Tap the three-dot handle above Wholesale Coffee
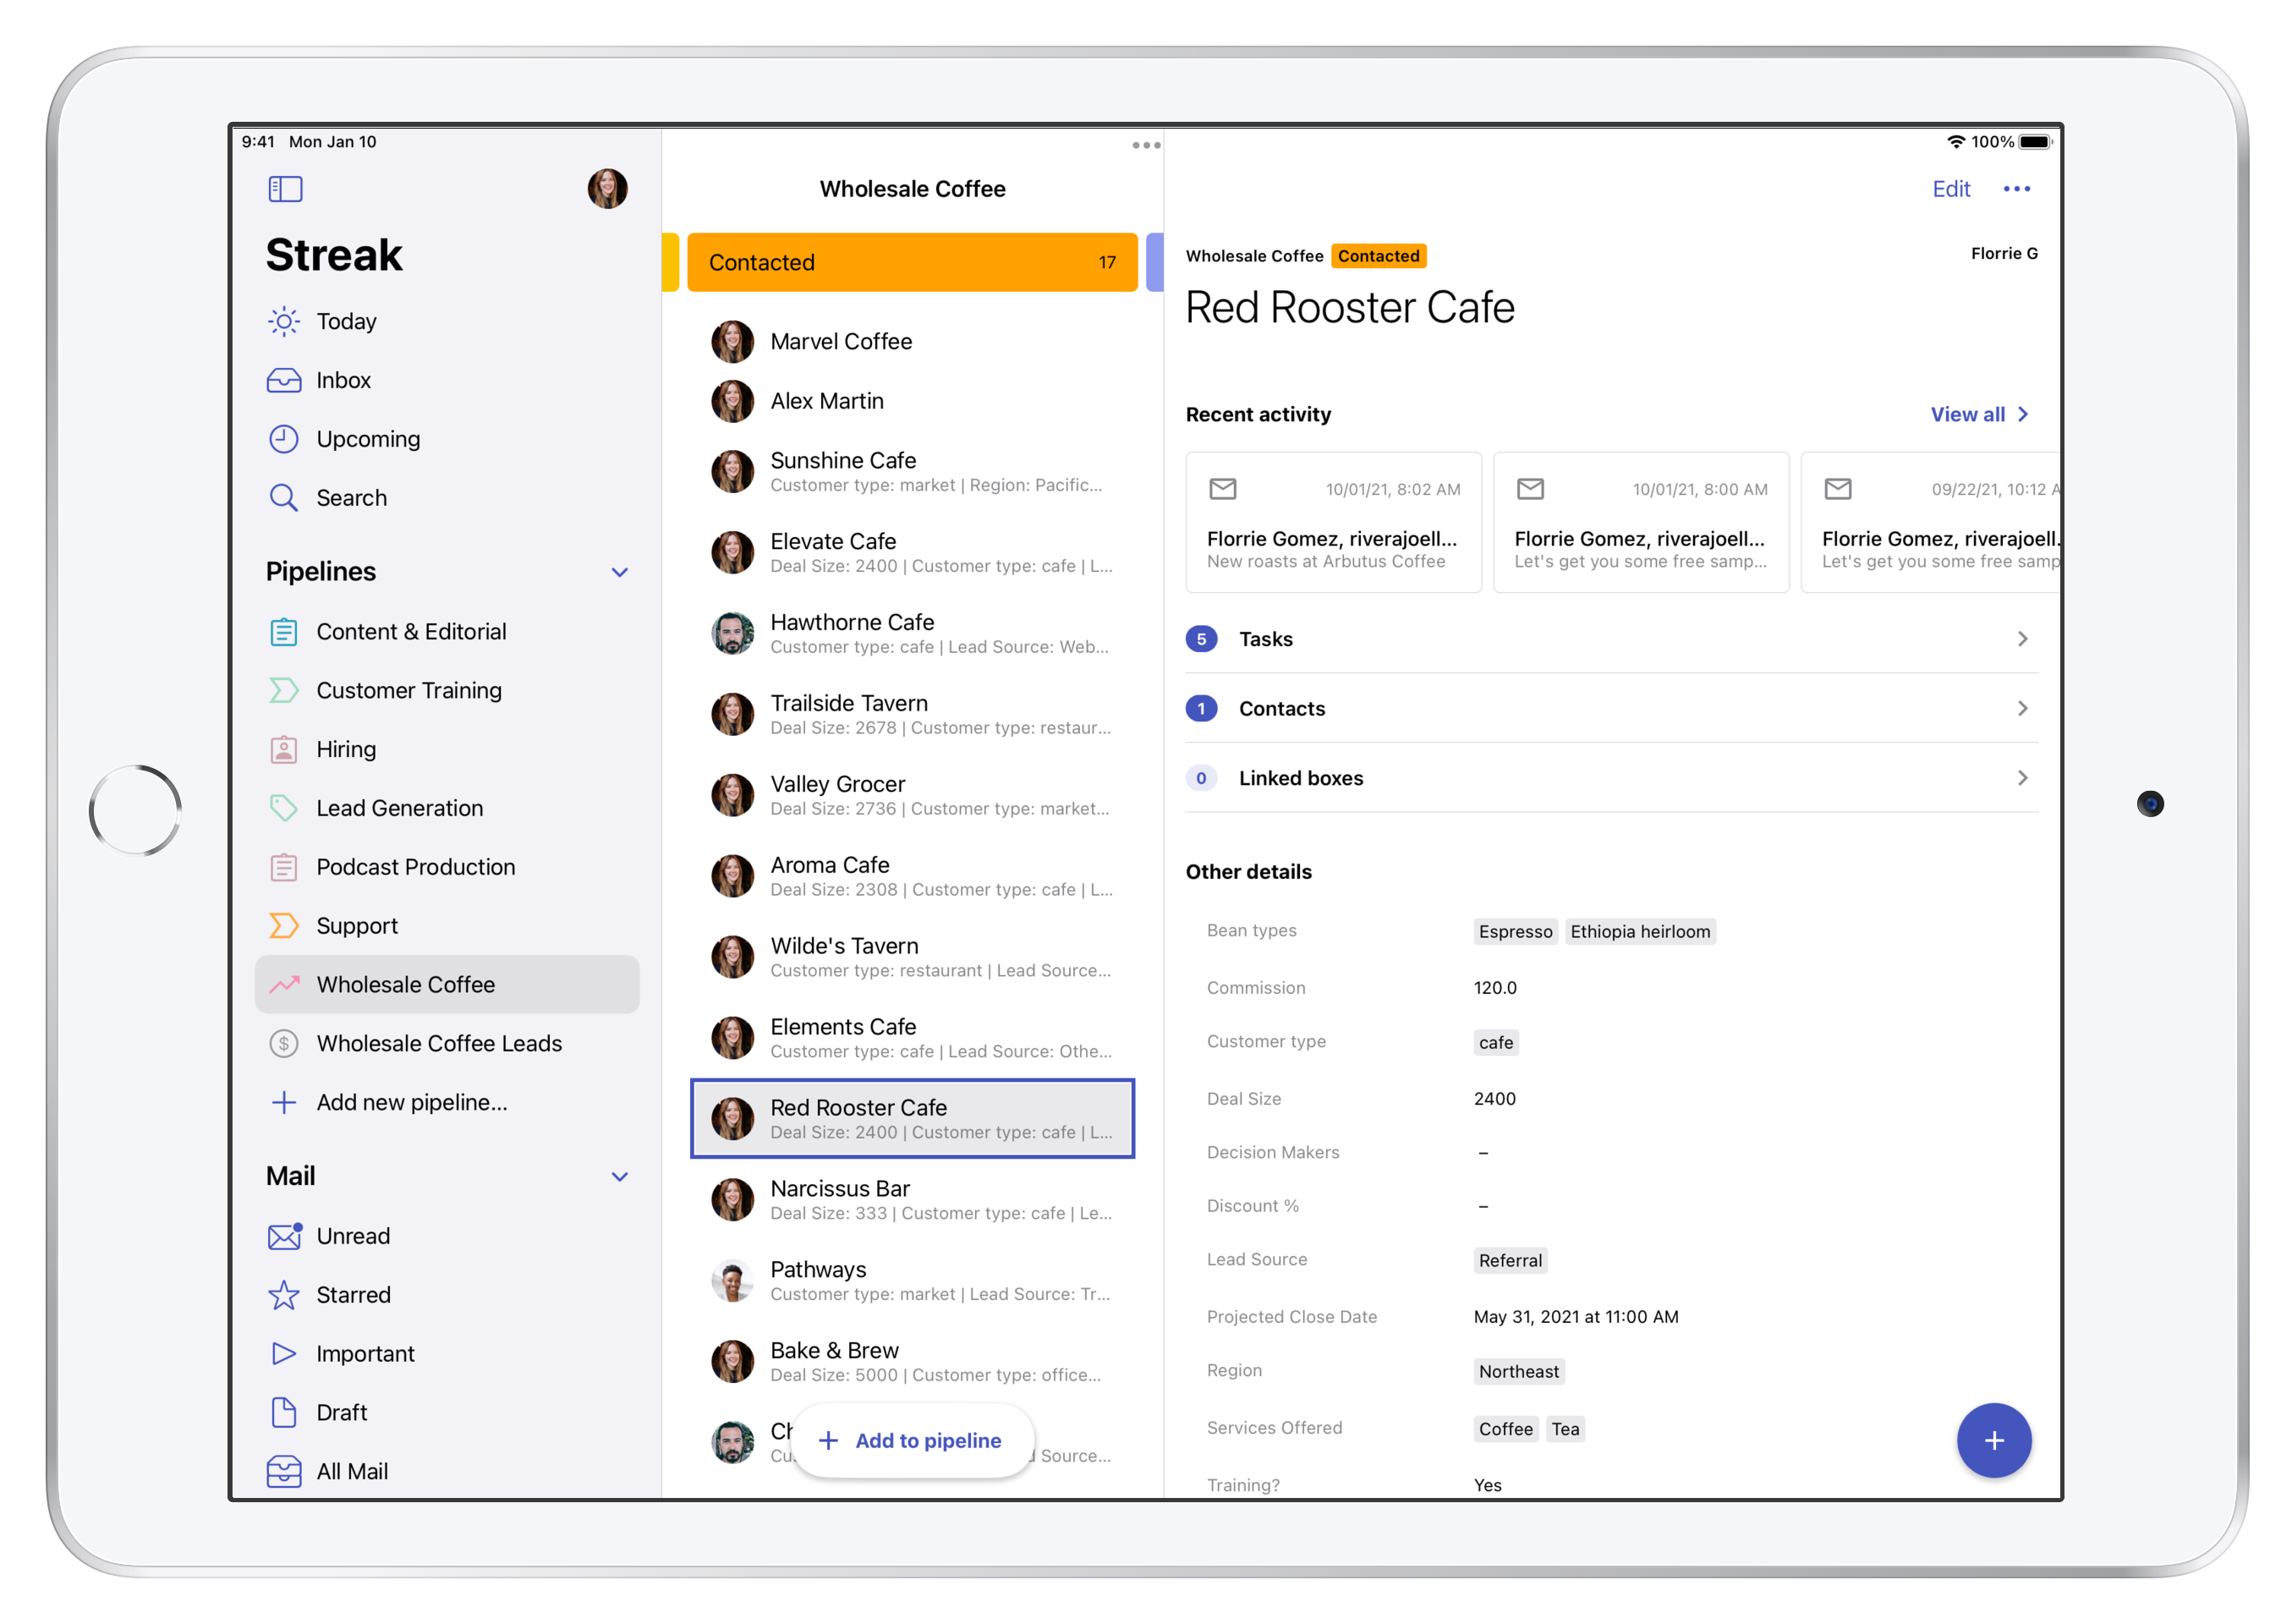2292x1624 pixels. [1146, 146]
